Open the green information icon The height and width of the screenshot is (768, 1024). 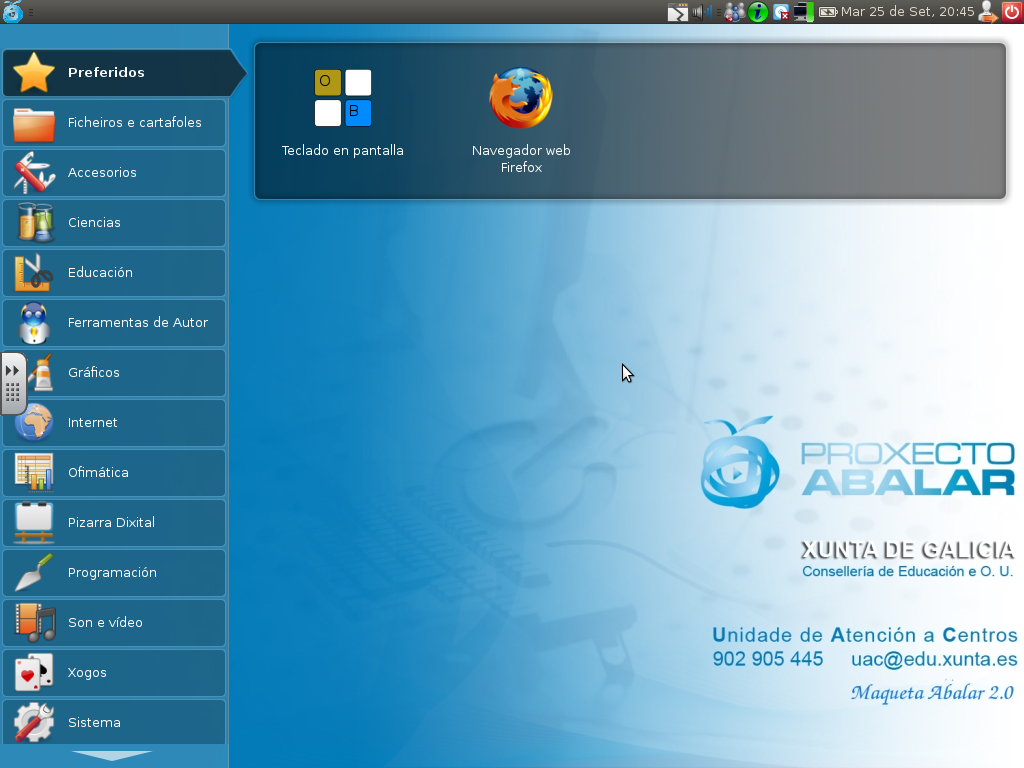(x=758, y=12)
